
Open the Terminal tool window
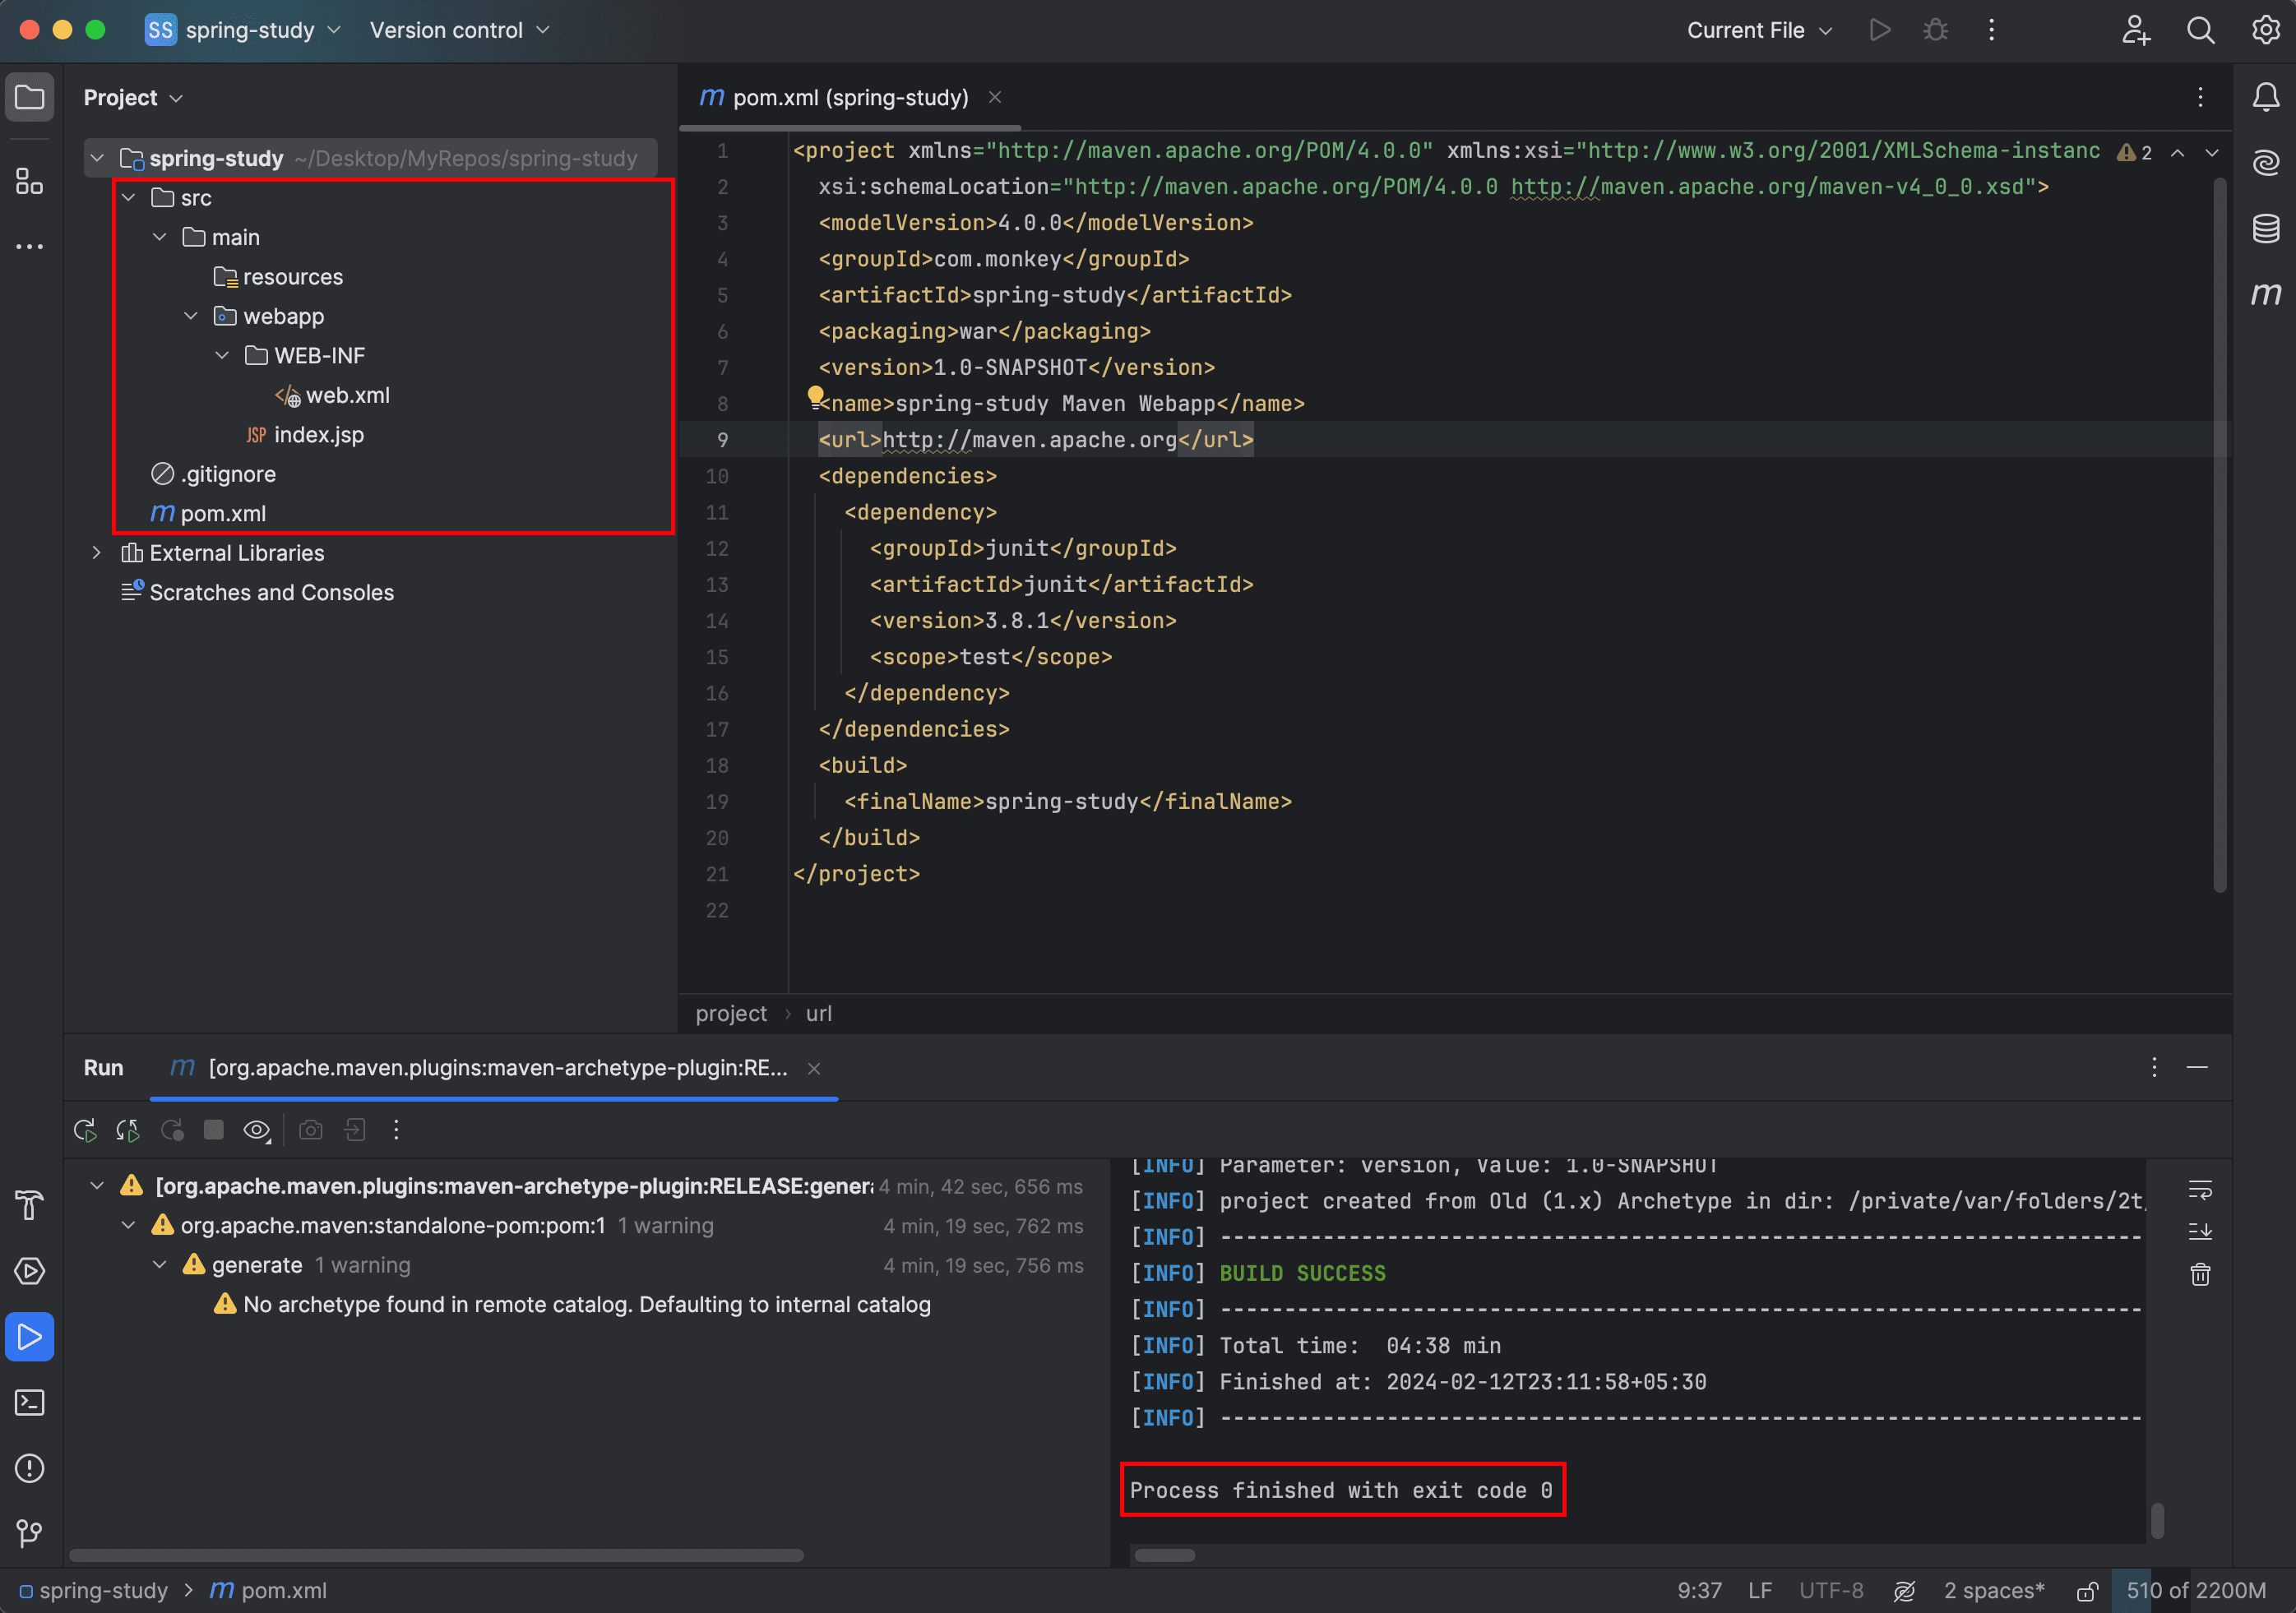30,1403
